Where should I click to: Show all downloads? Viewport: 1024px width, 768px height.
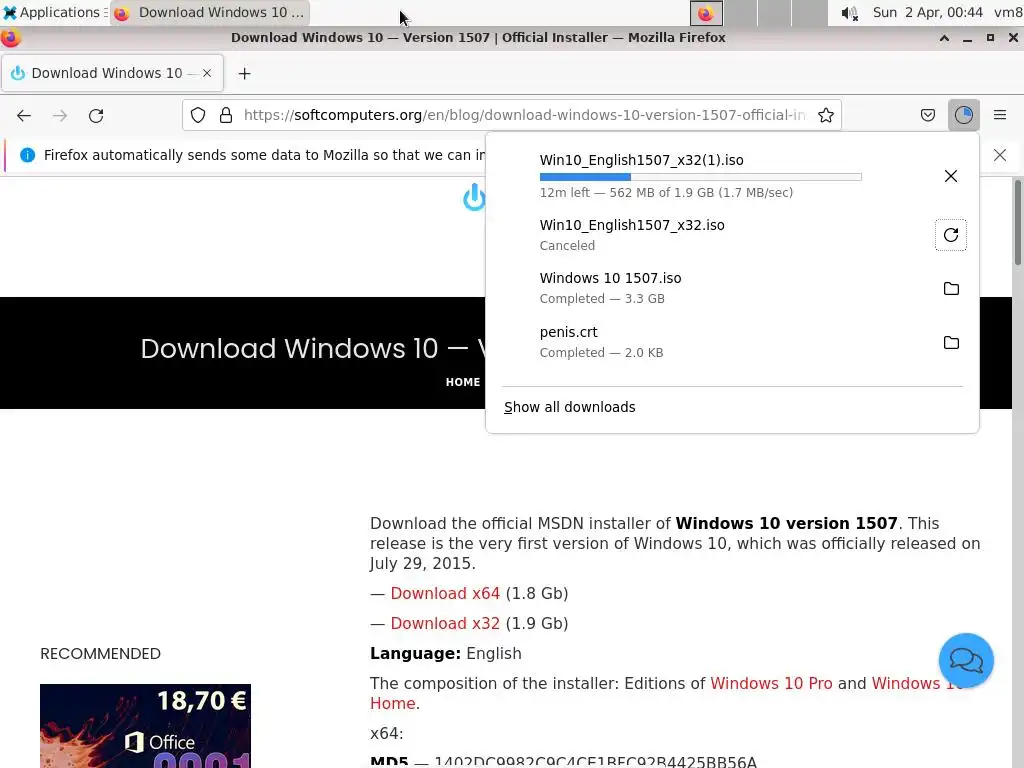[x=569, y=408]
